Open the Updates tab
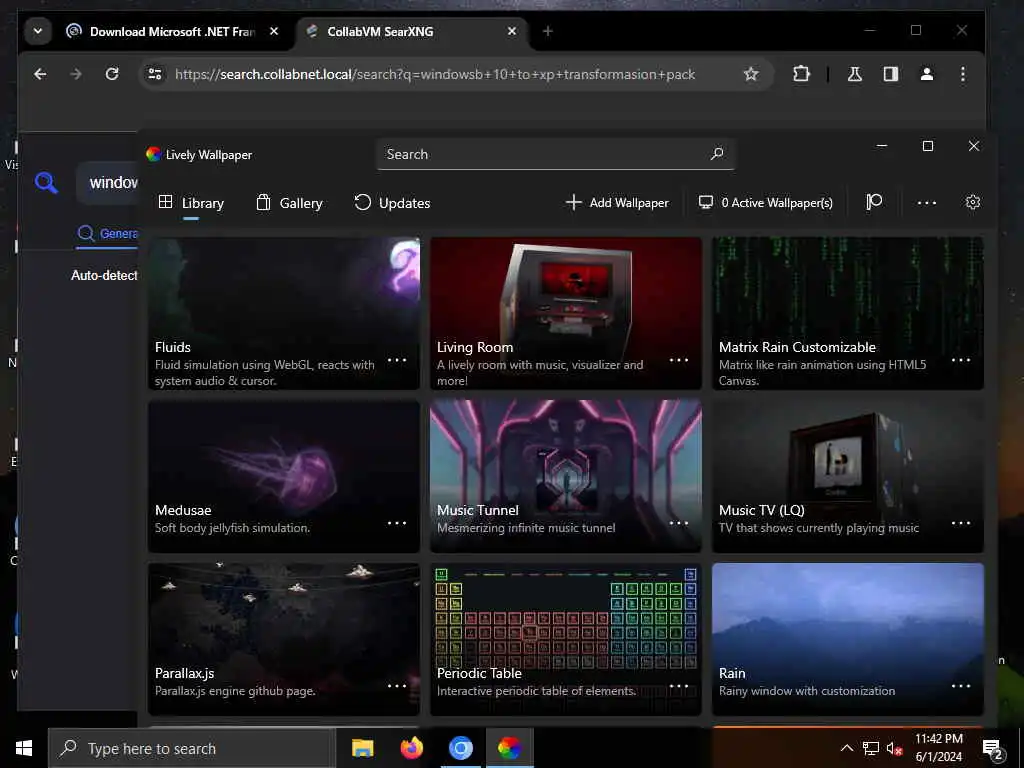This screenshot has height=768, width=1024. pos(392,203)
